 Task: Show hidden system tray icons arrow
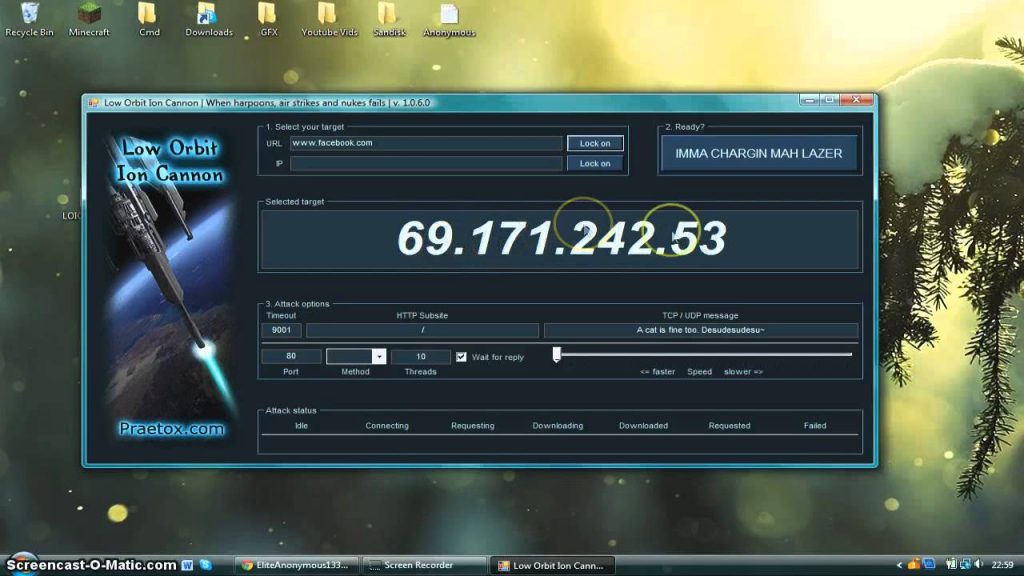(899, 566)
